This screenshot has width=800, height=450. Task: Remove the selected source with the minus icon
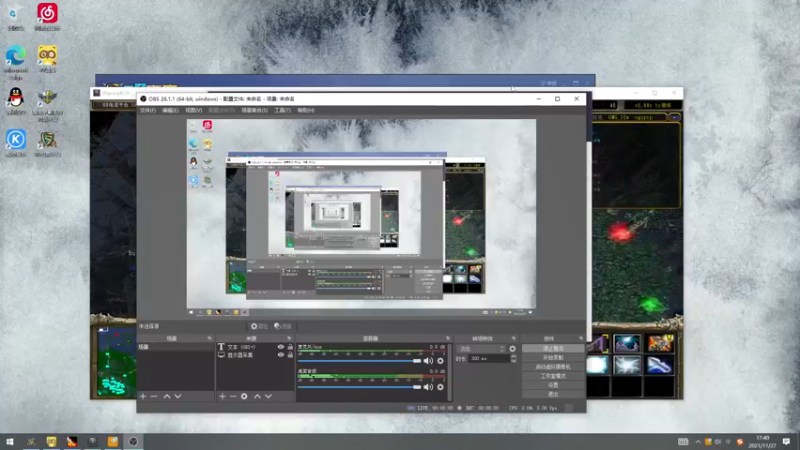[233, 396]
